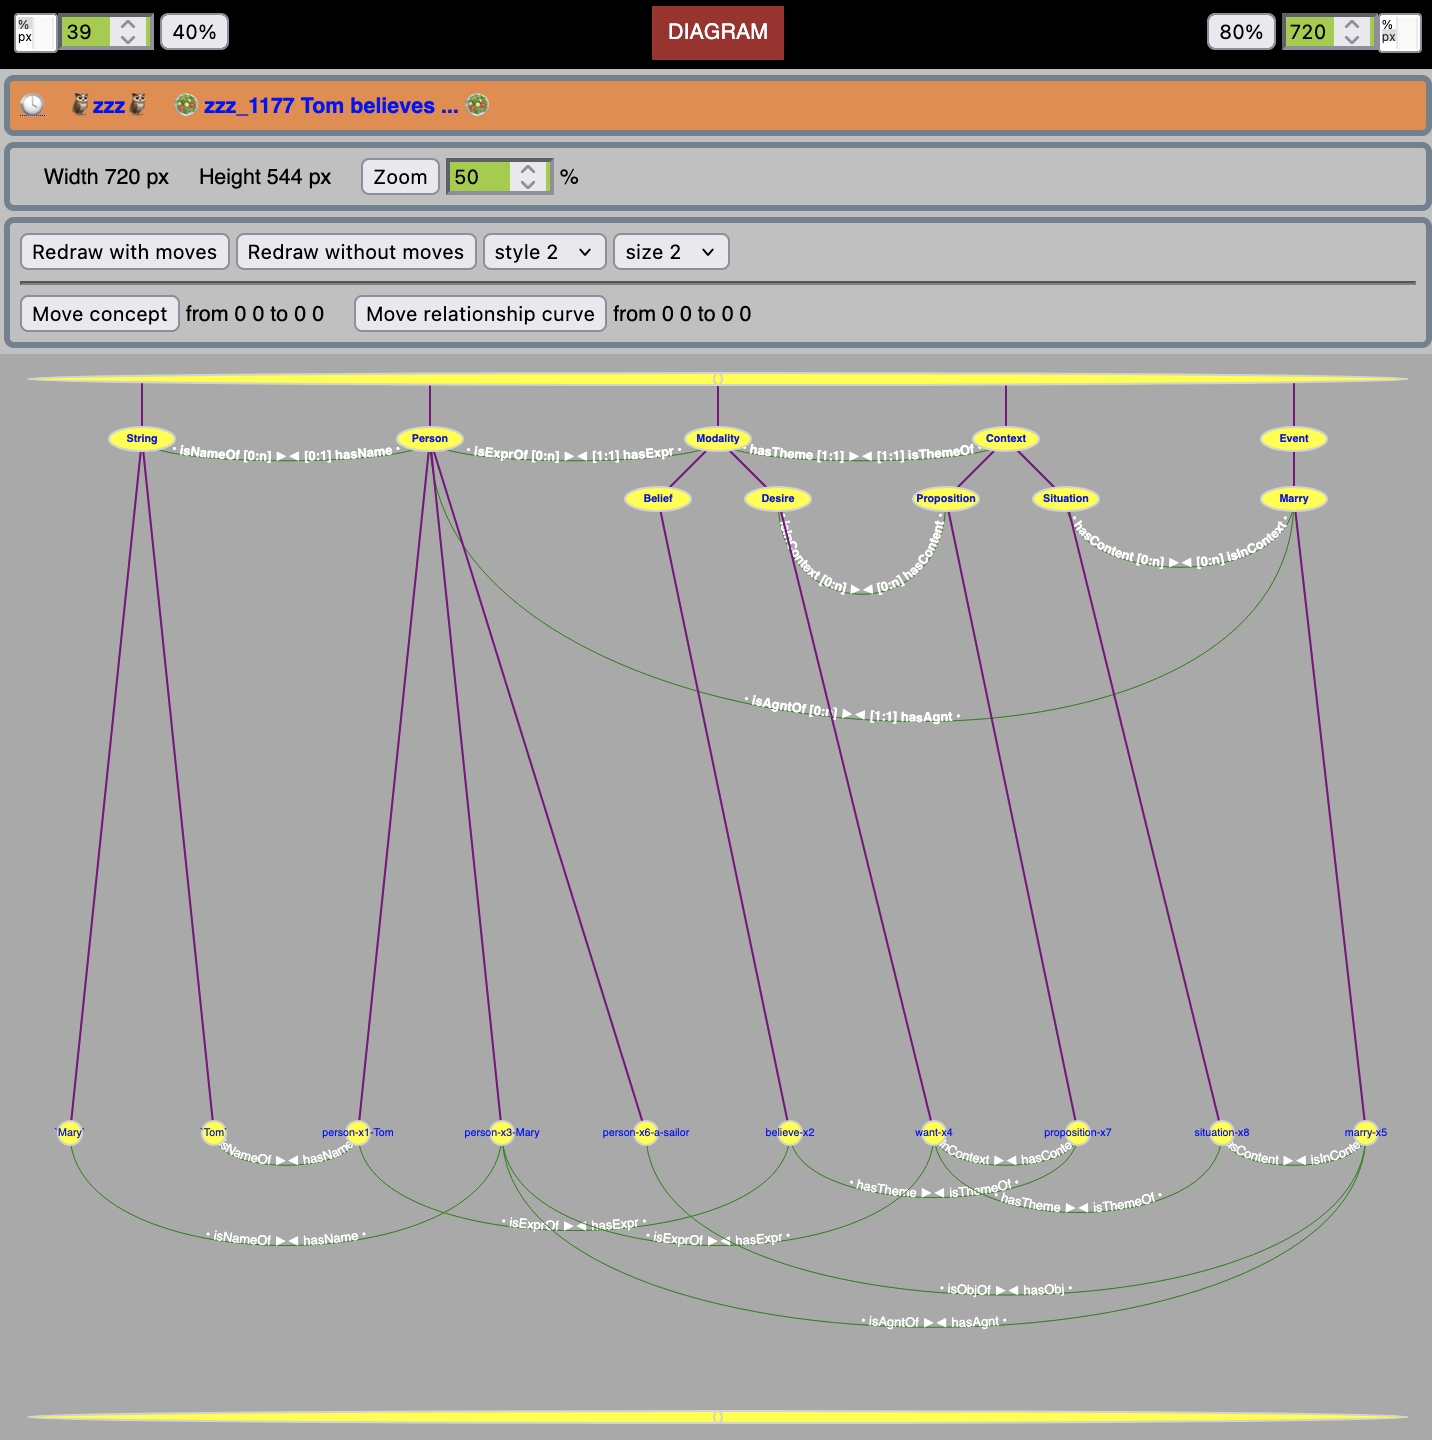
Task: Click Redraw with moves
Action: pos(125,252)
